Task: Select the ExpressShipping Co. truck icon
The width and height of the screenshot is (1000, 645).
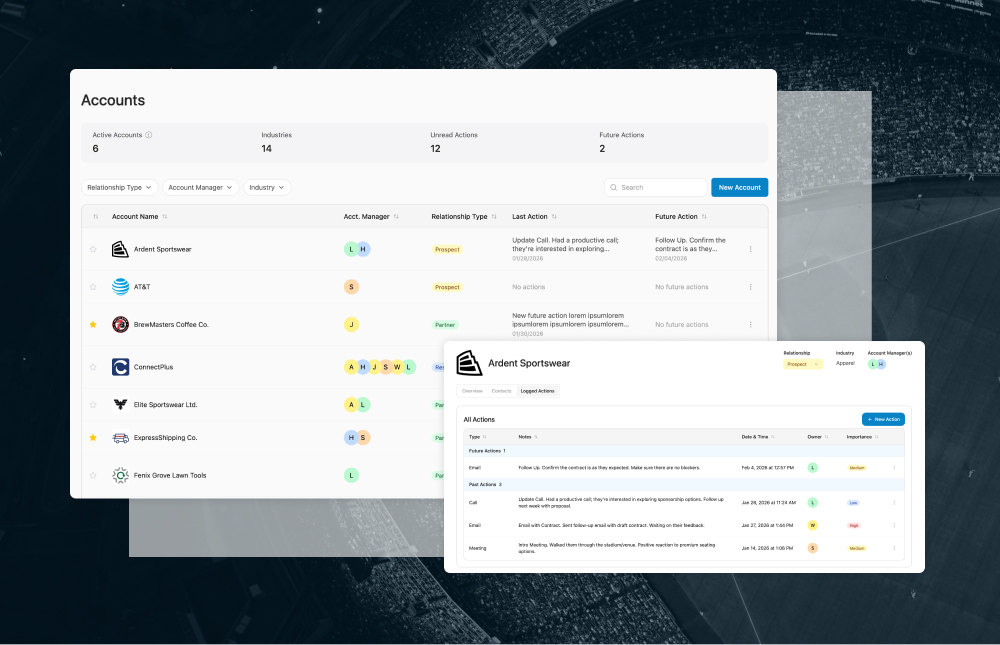Action: (120, 438)
